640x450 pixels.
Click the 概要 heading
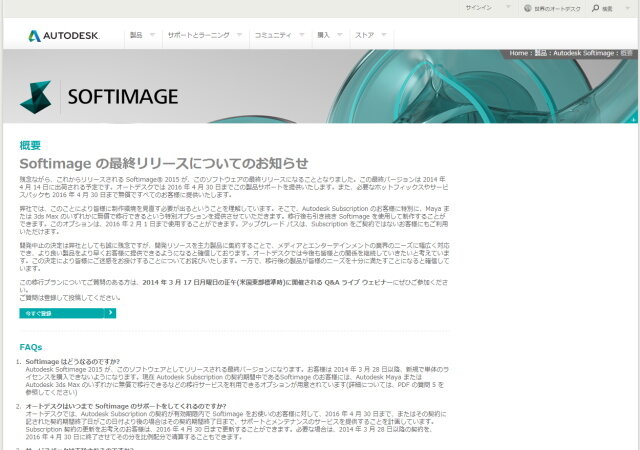click(x=30, y=145)
